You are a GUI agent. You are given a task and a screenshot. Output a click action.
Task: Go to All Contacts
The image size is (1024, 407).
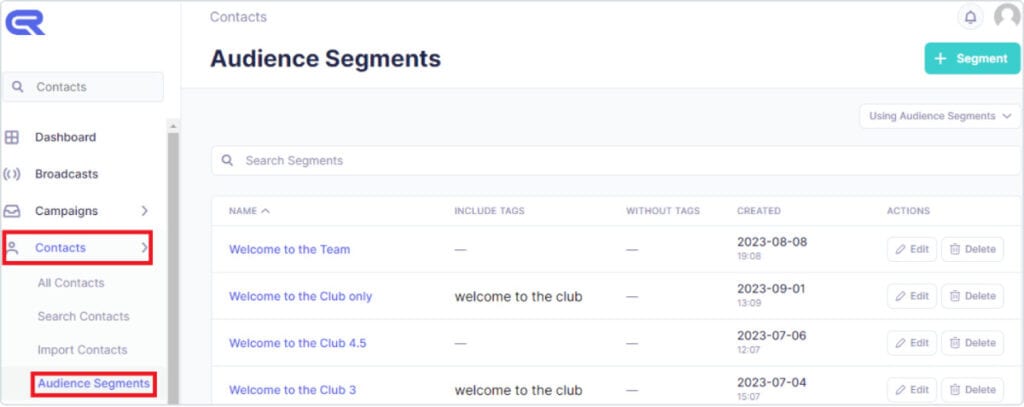[x=71, y=283]
